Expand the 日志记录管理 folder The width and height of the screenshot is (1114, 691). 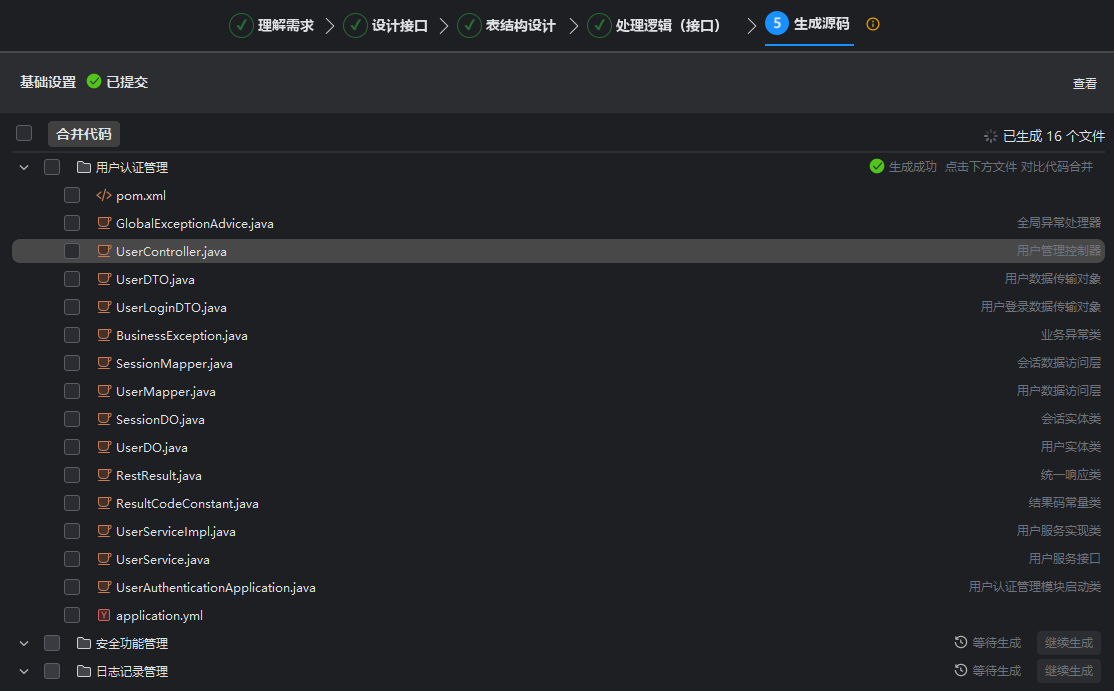[x=23, y=671]
